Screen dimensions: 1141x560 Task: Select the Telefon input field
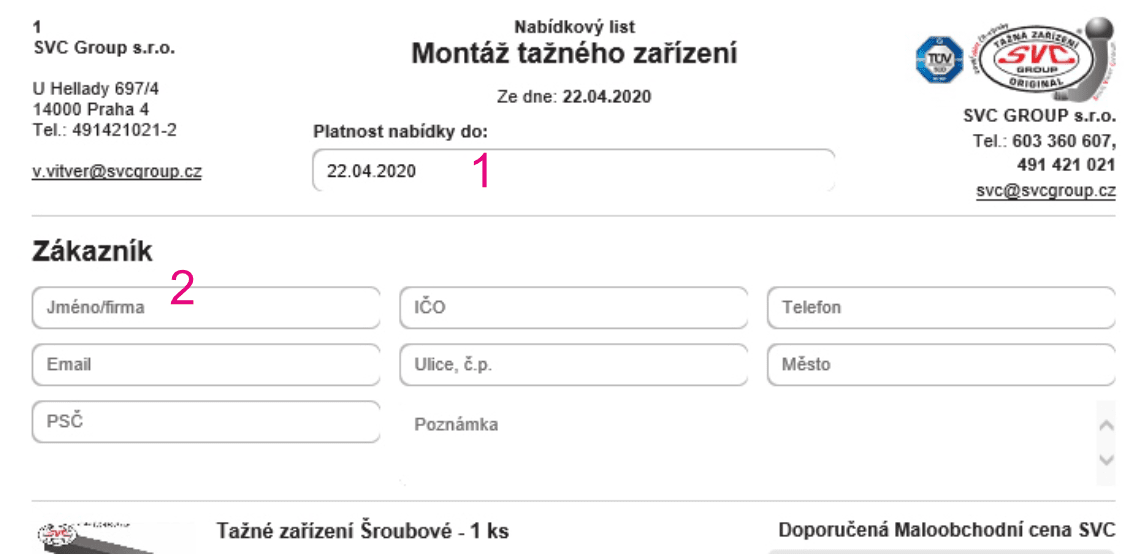[941, 308]
